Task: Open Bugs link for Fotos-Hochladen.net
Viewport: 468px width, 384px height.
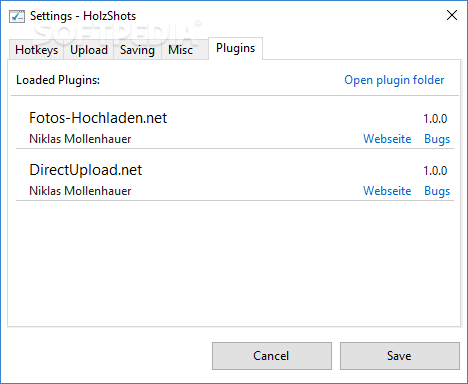Action: [x=437, y=139]
